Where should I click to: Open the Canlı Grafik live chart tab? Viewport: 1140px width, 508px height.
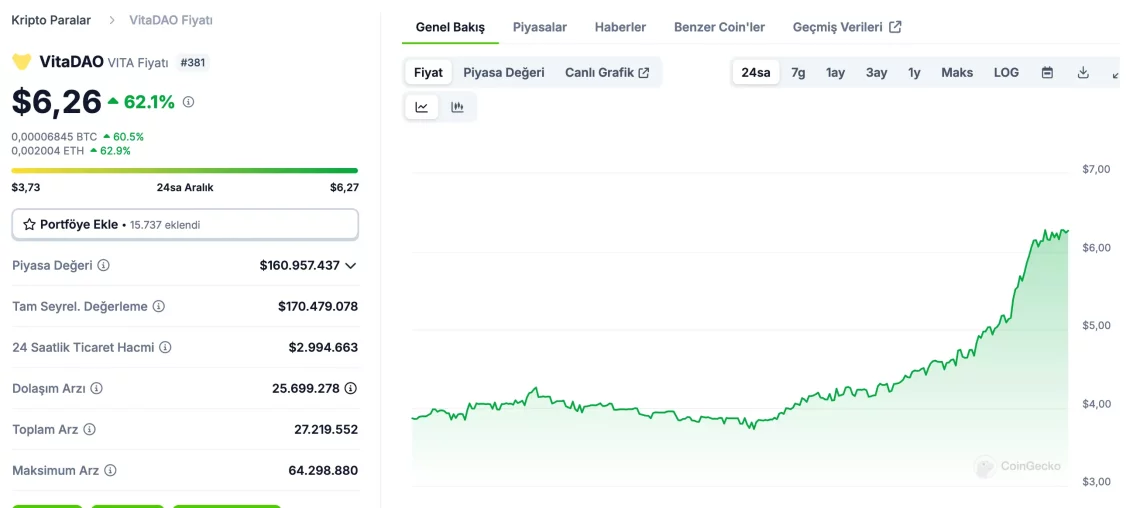(607, 72)
